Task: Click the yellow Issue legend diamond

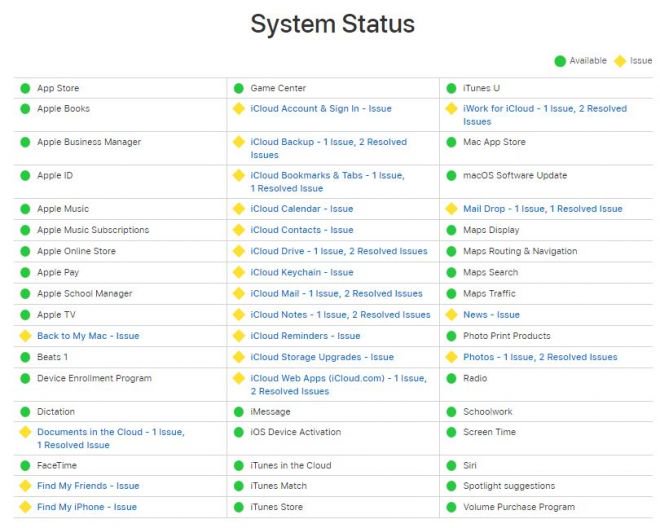Action: (620, 61)
